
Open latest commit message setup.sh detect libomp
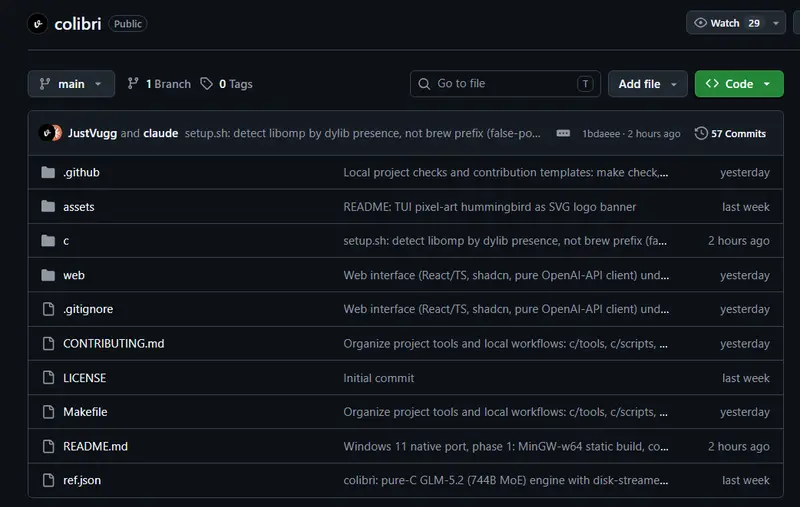(x=362, y=133)
